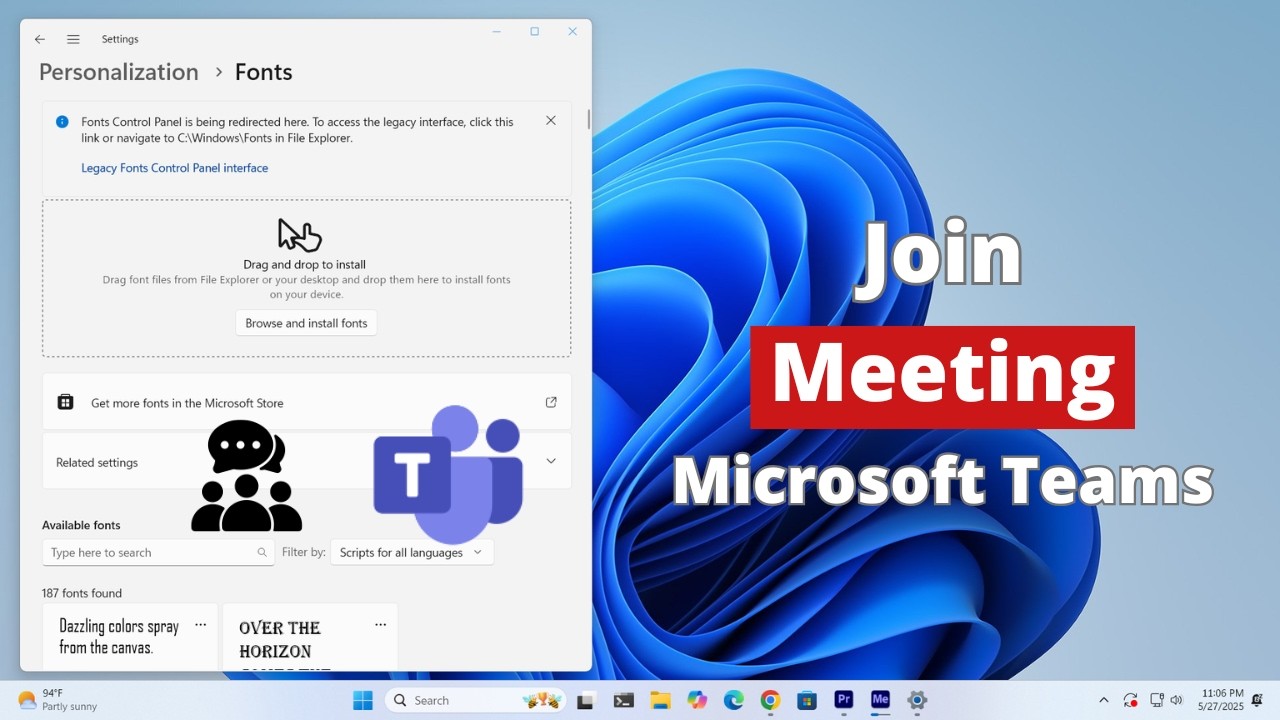Viewport: 1280px width, 720px height.
Task: Click the Settings window scrollbar
Action: pyautogui.click(x=588, y=118)
